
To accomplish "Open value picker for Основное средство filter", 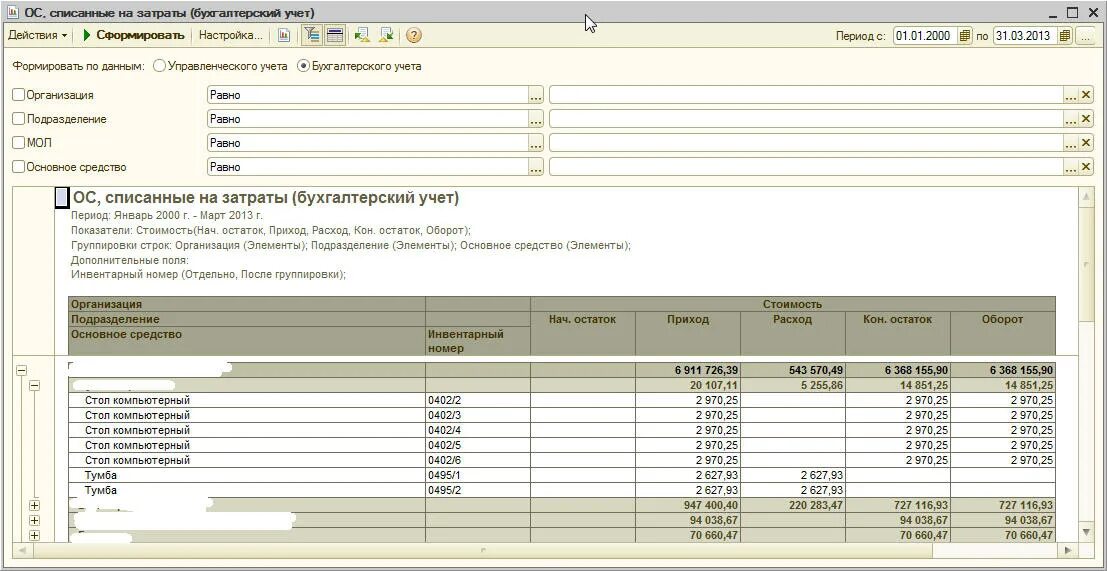I will (1072, 167).
